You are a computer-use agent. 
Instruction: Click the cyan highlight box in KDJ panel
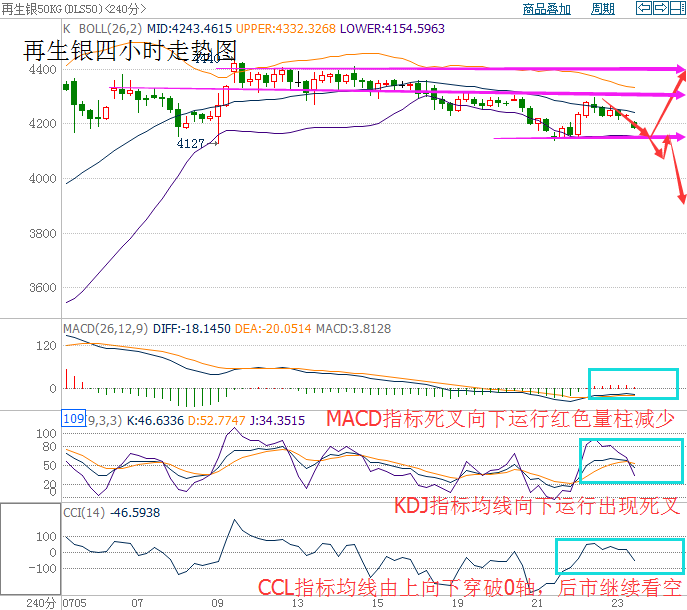631,461
